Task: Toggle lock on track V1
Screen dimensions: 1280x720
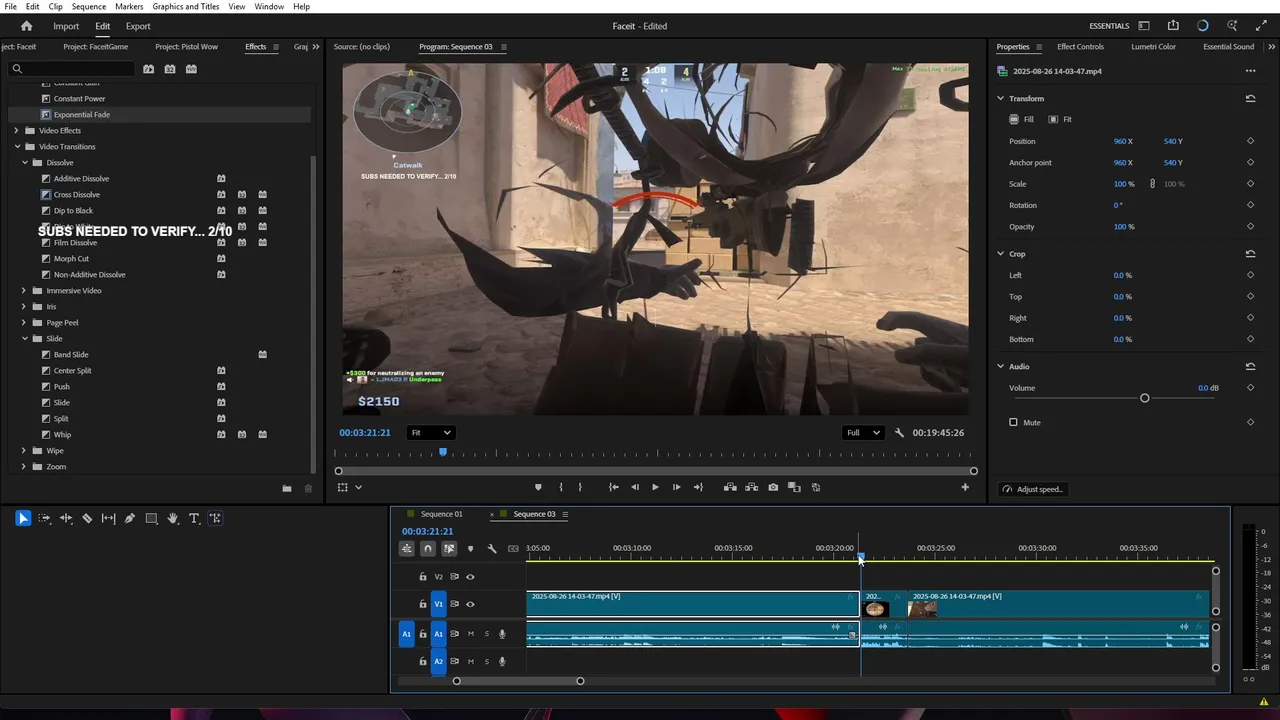Action: pyautogui.click(x=423, y=604)
